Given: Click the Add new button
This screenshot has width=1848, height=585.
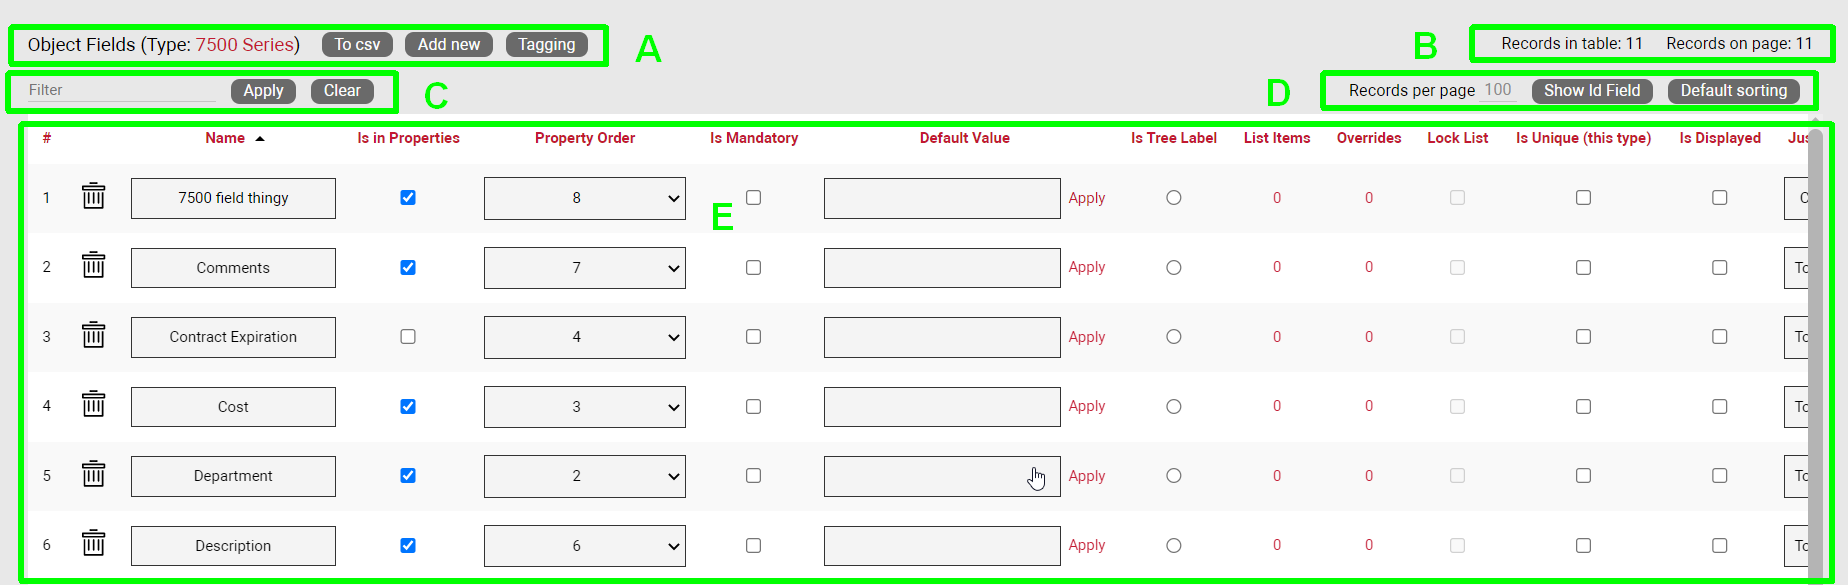Looking at the screenshot, I should coord(448,45).
